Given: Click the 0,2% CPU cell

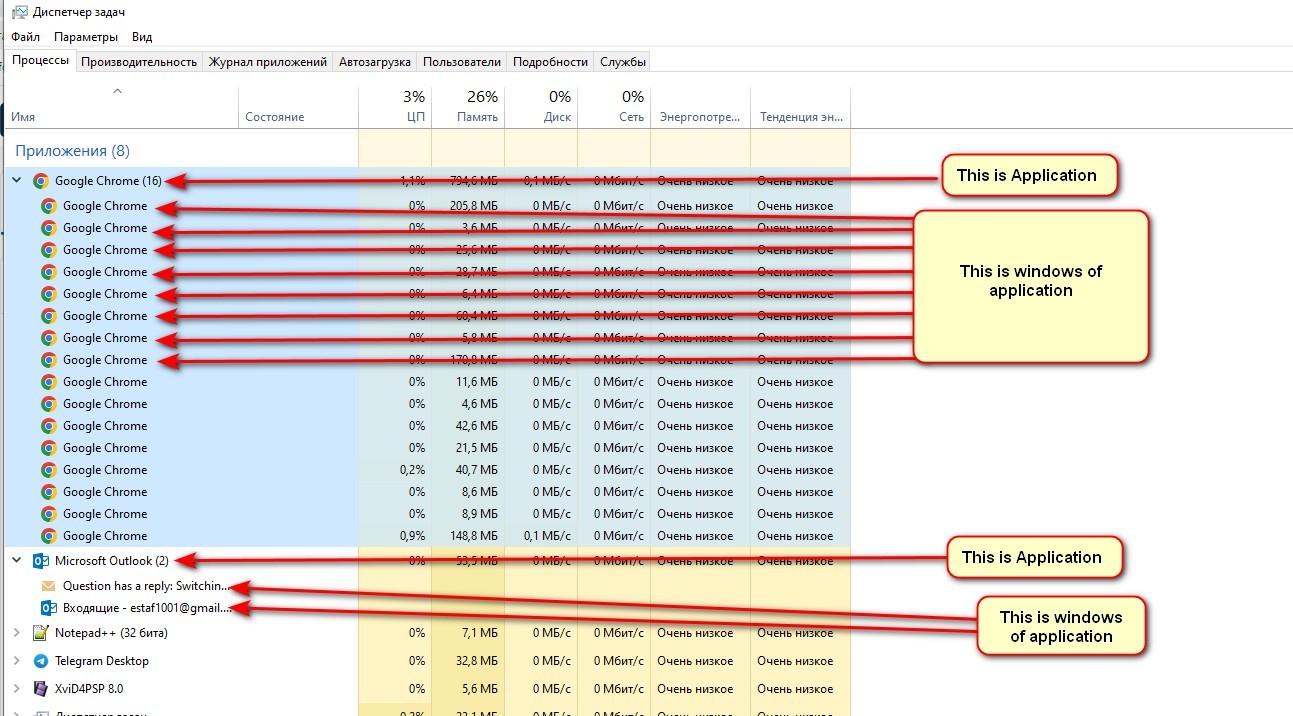Looking at the screenshot, I should tap(395, 470).
